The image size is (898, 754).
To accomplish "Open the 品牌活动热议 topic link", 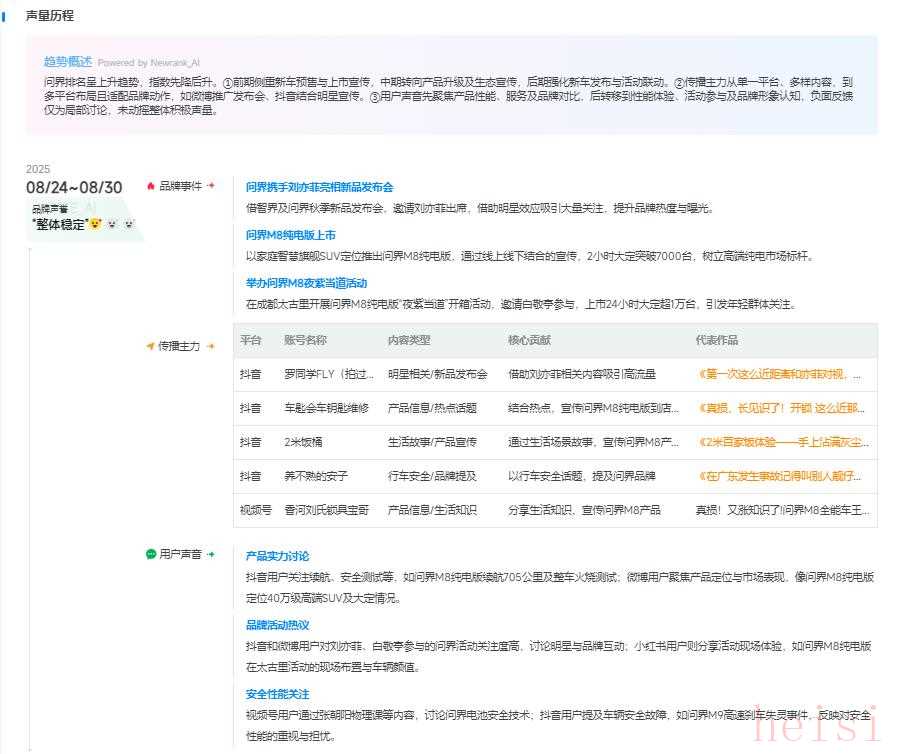I will tap(277, 625).
